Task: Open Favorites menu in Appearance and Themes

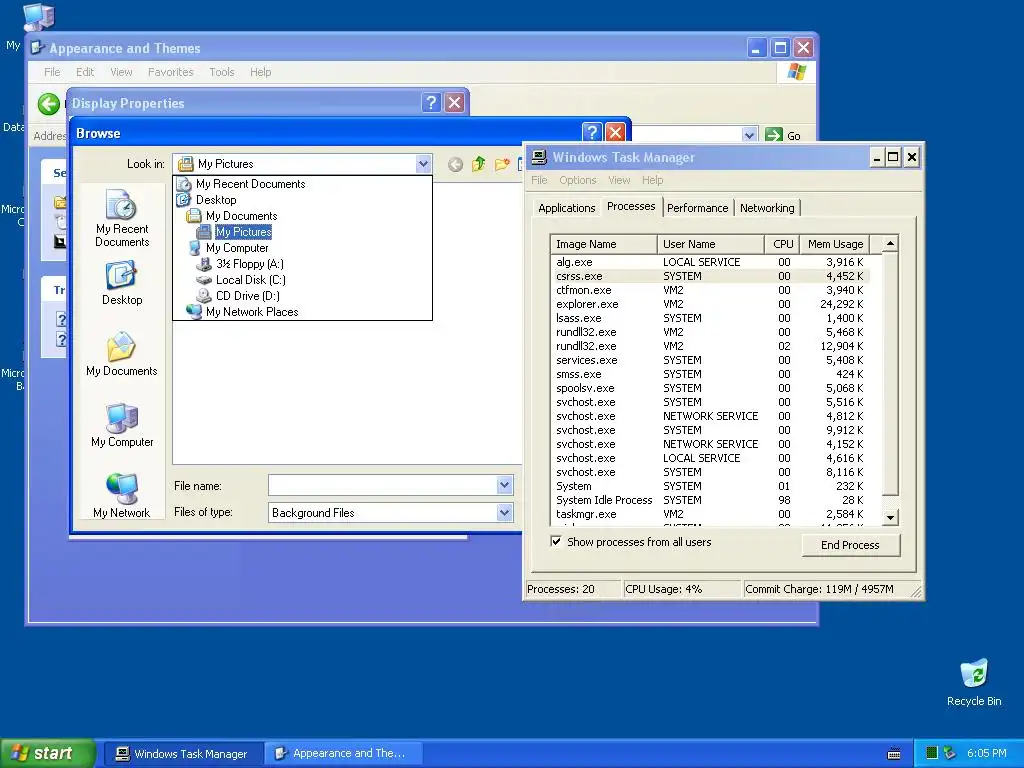Action: (x=170, y=72)
